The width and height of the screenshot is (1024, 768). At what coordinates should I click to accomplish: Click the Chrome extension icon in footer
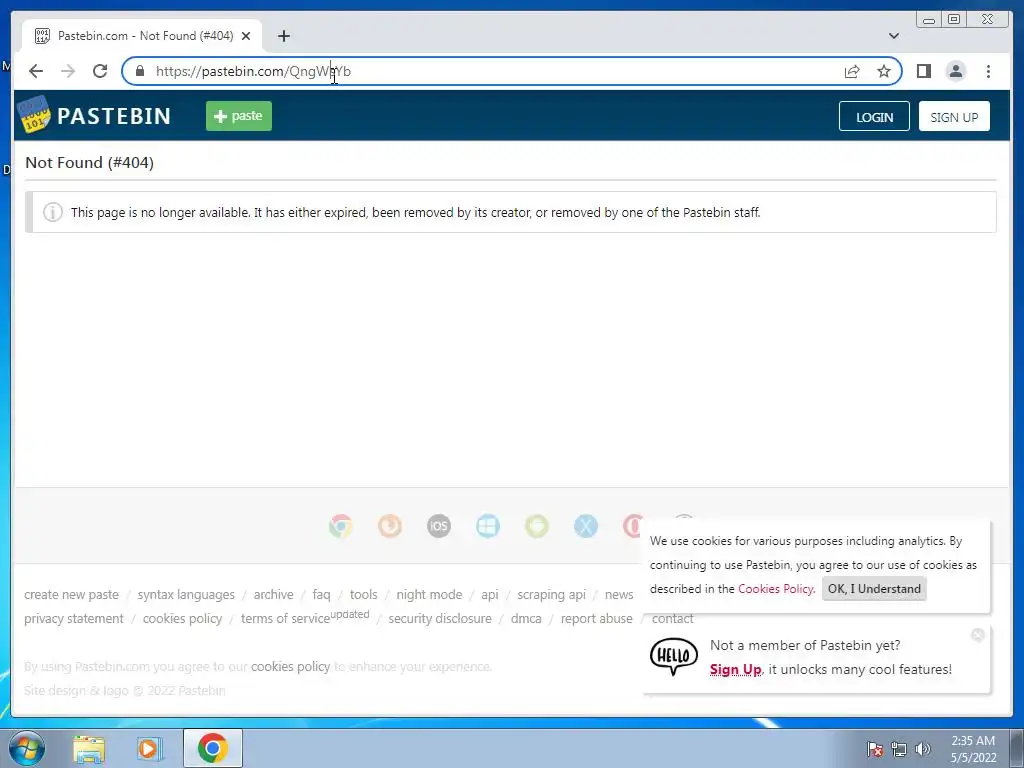pos(341,526)
